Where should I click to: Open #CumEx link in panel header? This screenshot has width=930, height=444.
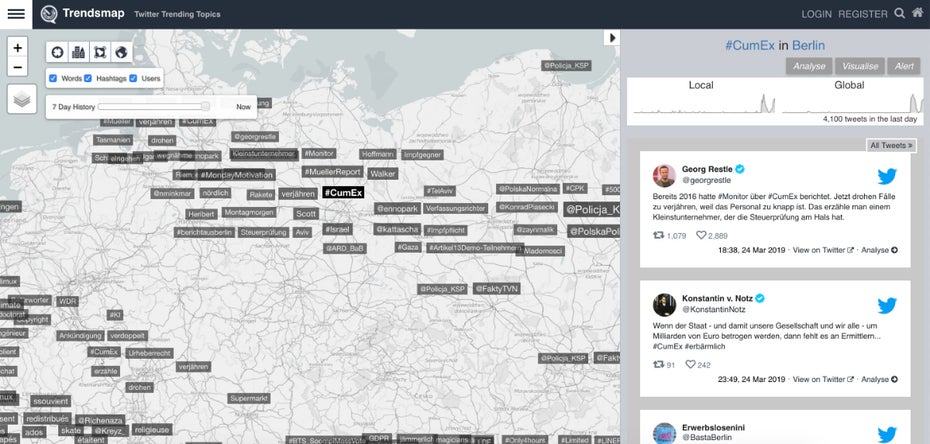pos(750,46)
